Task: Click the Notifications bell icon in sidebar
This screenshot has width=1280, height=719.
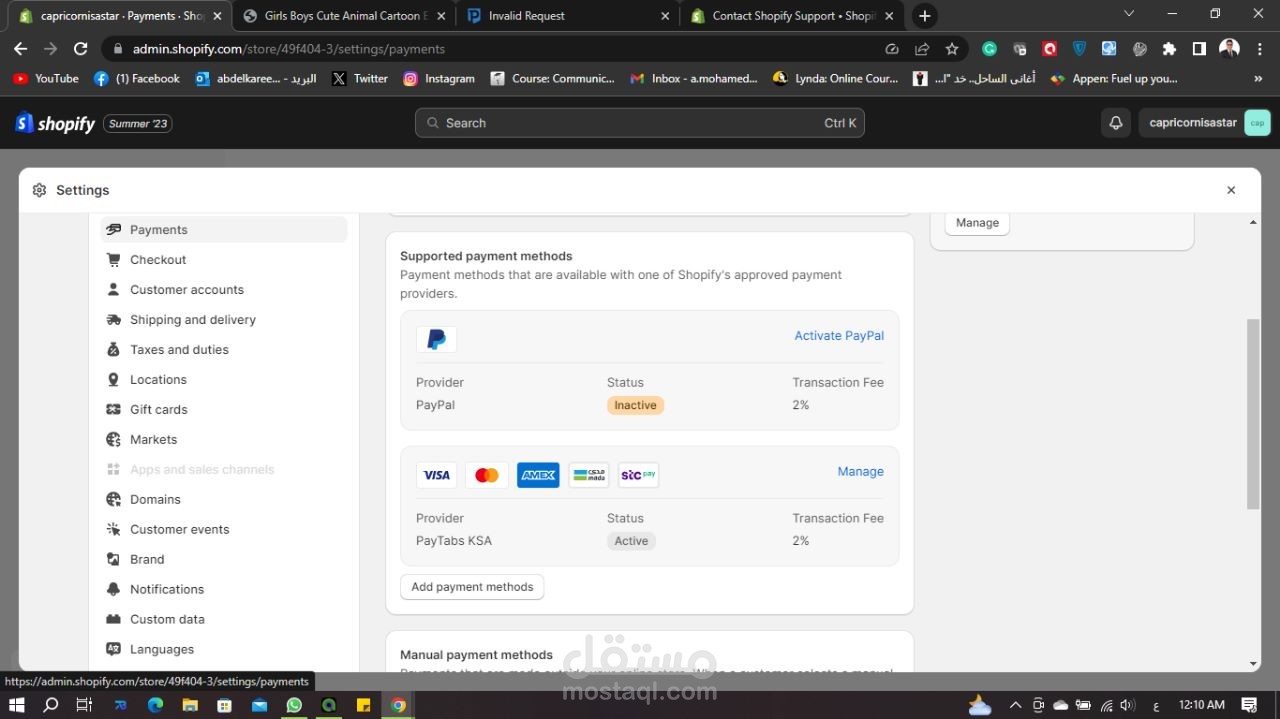Action: coord(113,589)
